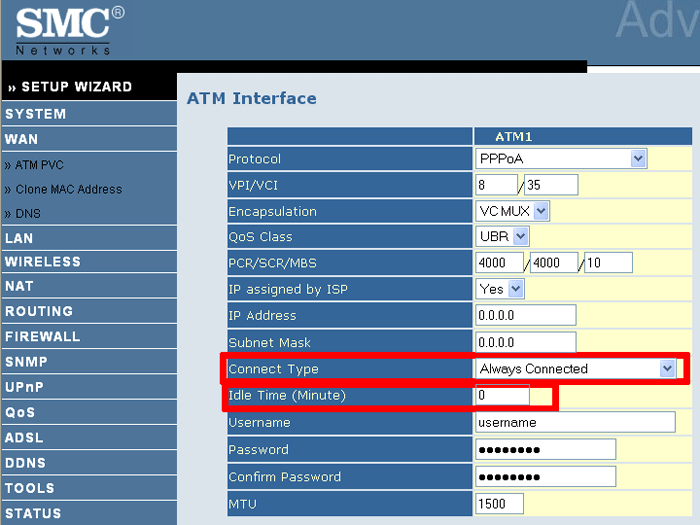Expand the Connect Type dropdown
This screenshot has height=525, width=700.
[576, 369]
